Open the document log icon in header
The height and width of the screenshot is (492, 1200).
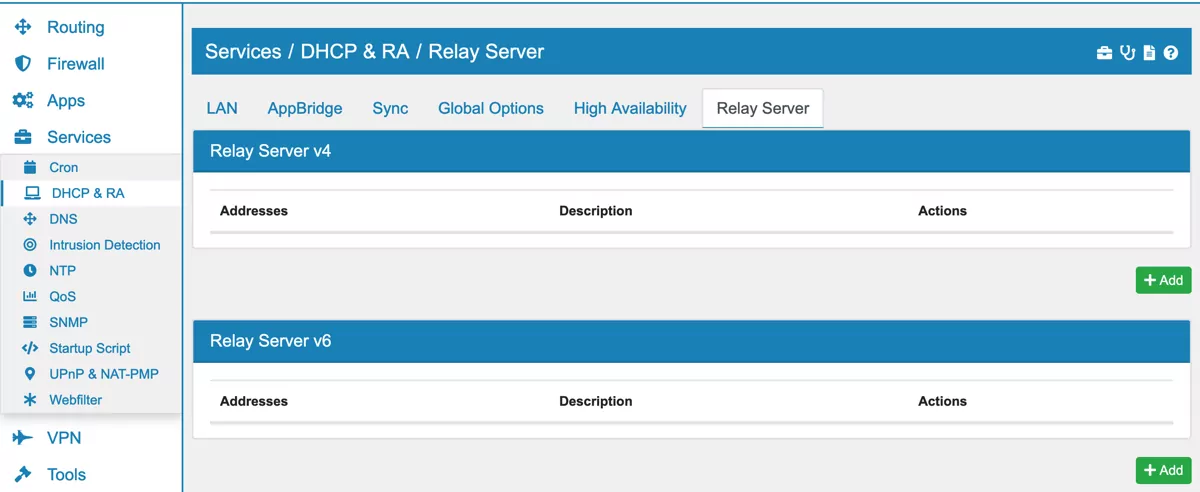click(x=1150, y=53)
